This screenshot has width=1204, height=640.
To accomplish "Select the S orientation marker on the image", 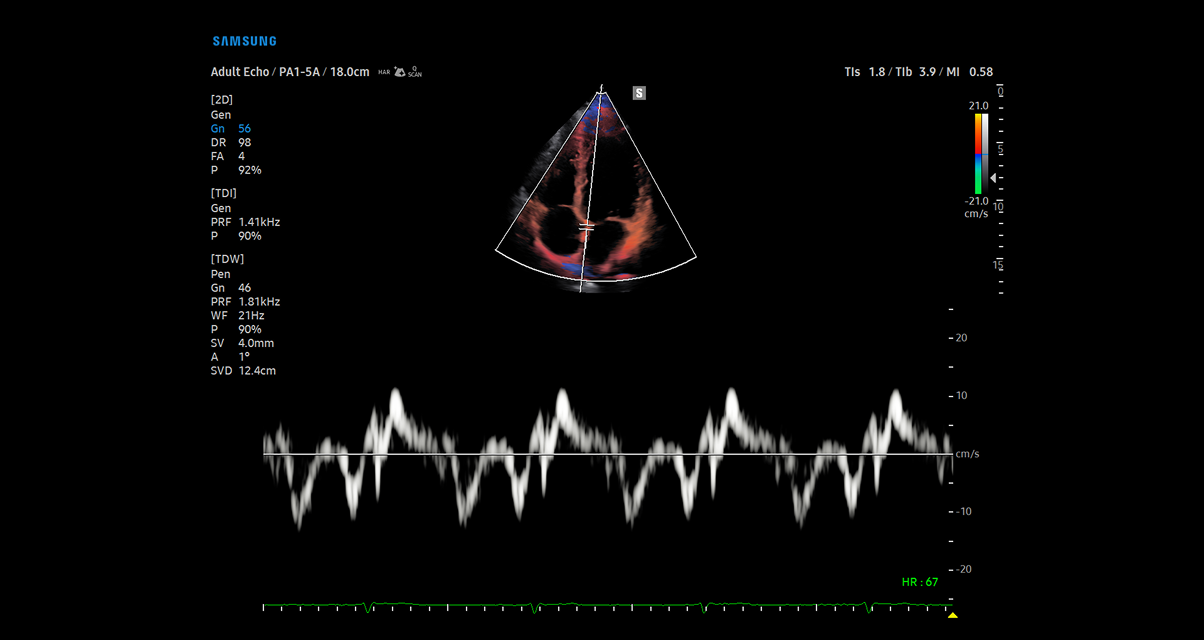I will [638, 92].
